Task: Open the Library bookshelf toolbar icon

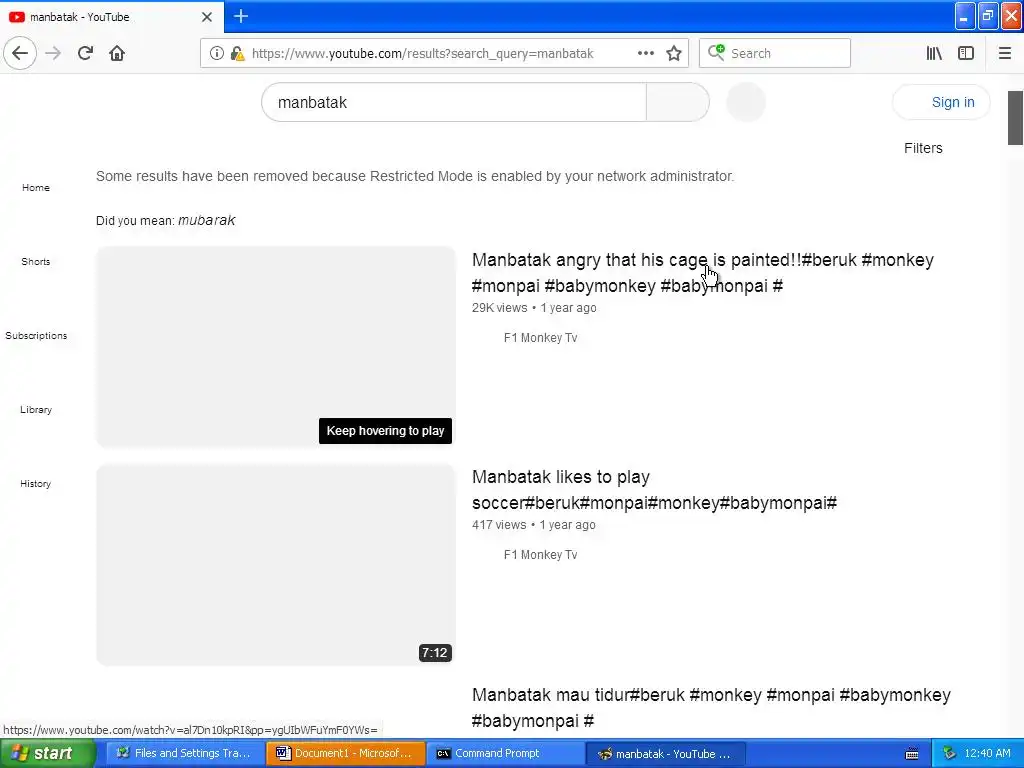Action: [934, 53]
